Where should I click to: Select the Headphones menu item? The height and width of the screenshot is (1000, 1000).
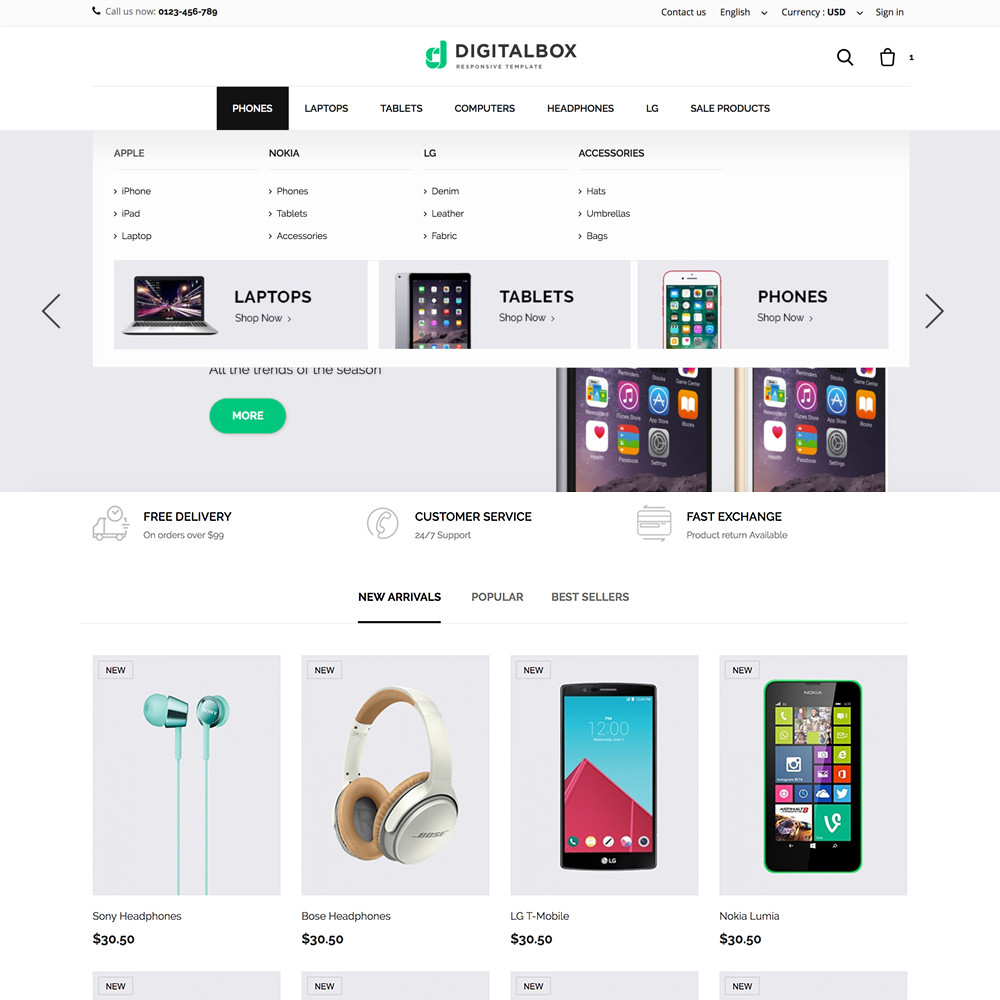point(580,108)
